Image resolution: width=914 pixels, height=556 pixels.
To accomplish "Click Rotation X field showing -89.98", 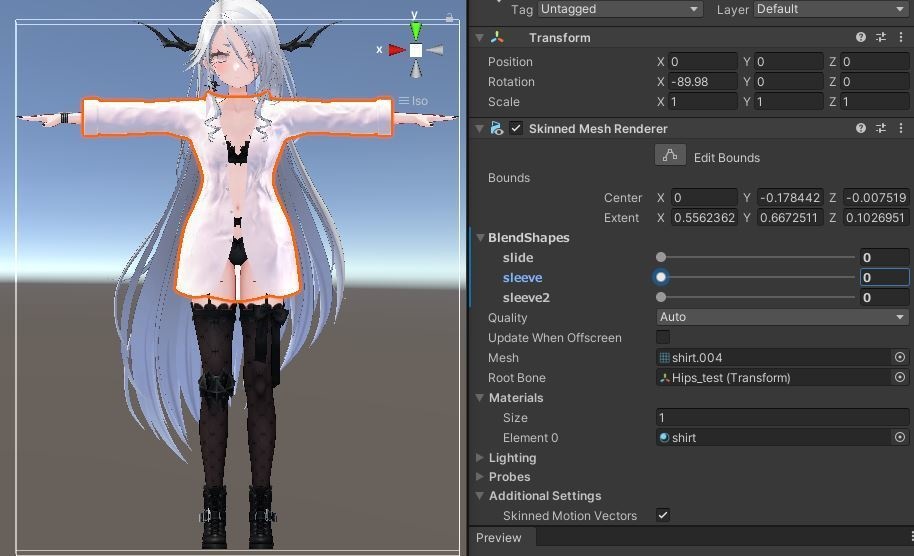I will (702, 82).
